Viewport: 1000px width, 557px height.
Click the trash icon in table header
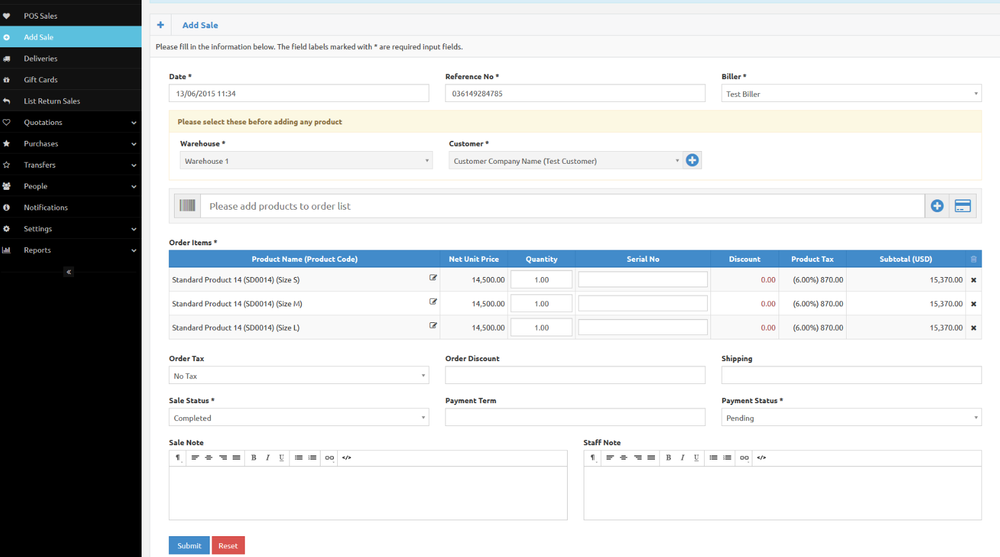pos(974,259)
